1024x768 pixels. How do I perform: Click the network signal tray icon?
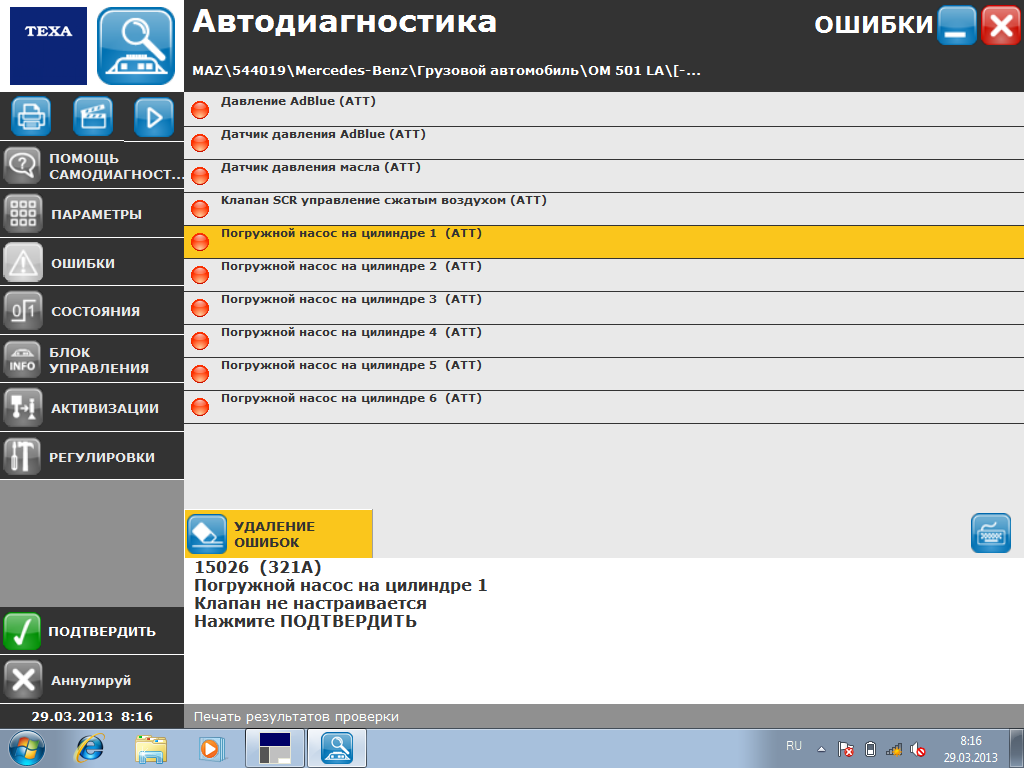893,749
